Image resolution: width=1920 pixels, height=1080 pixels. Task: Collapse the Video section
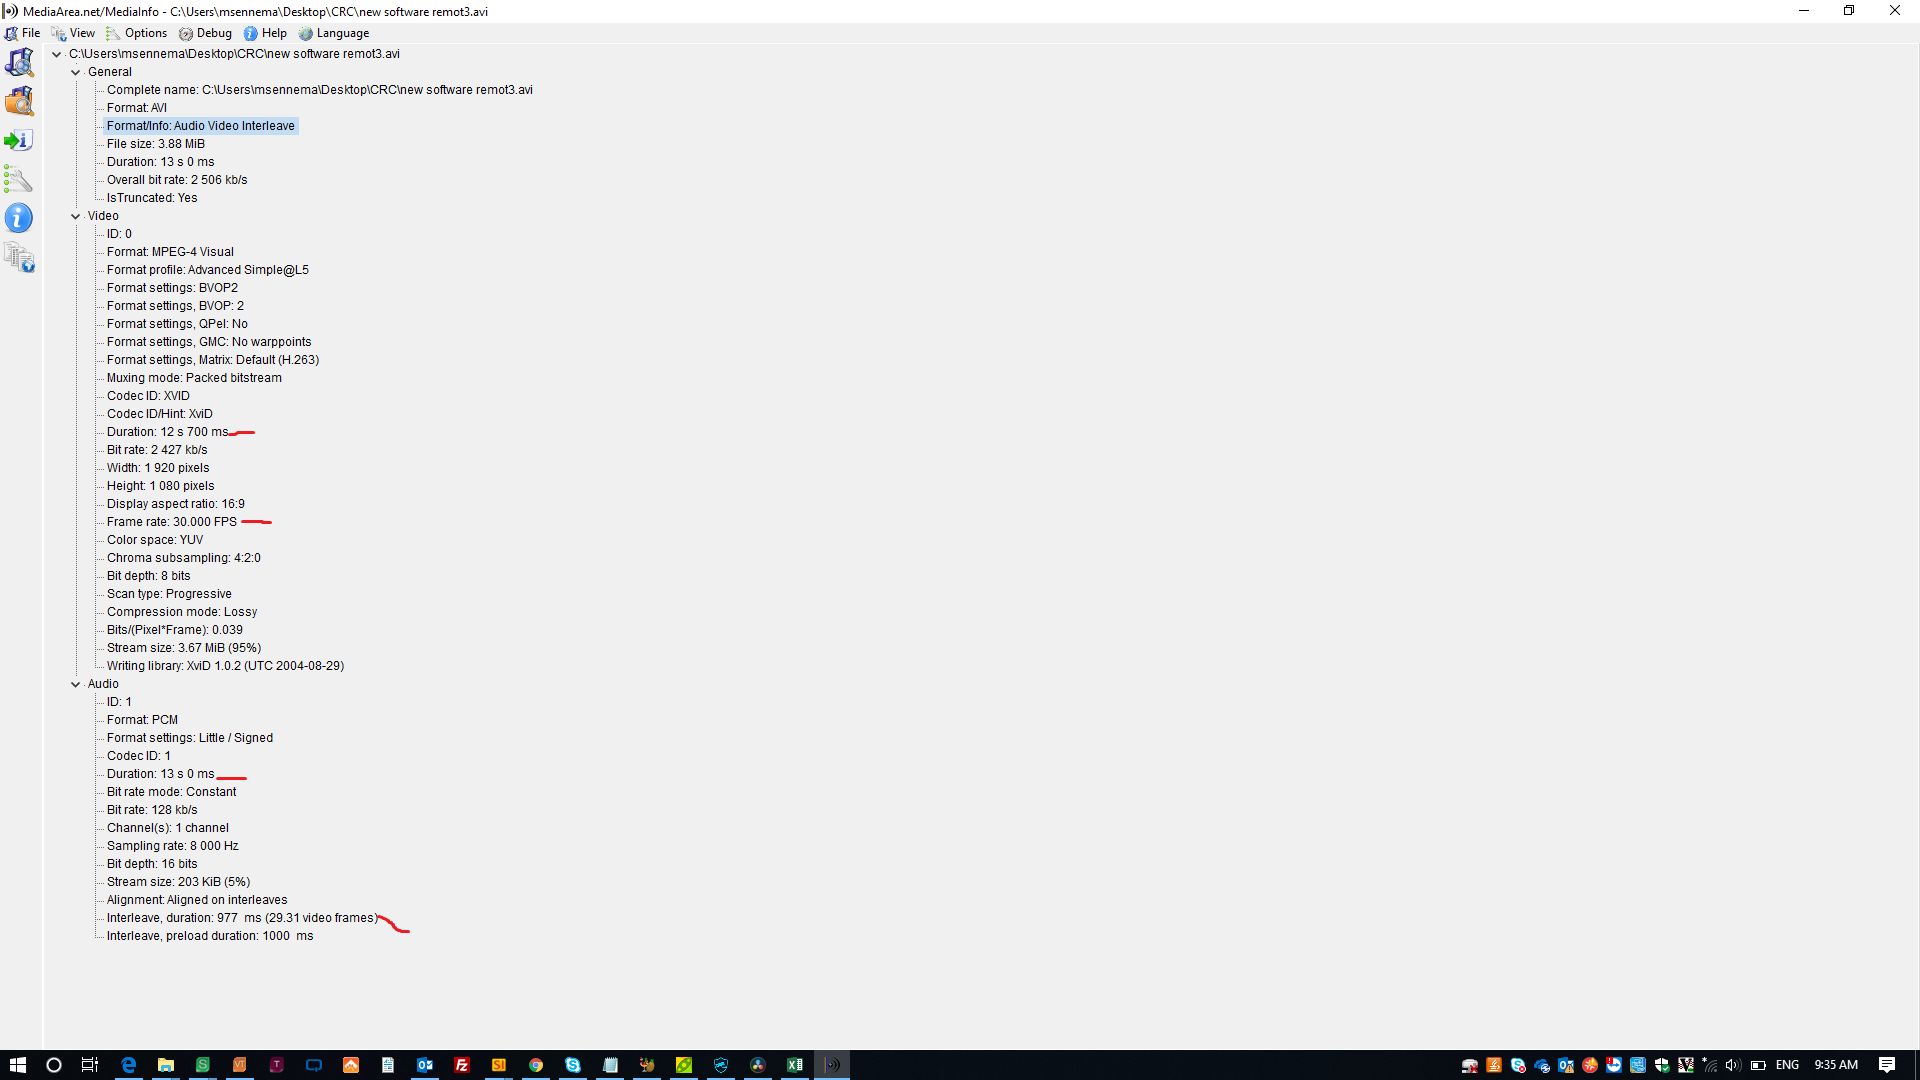coord(76,216)
